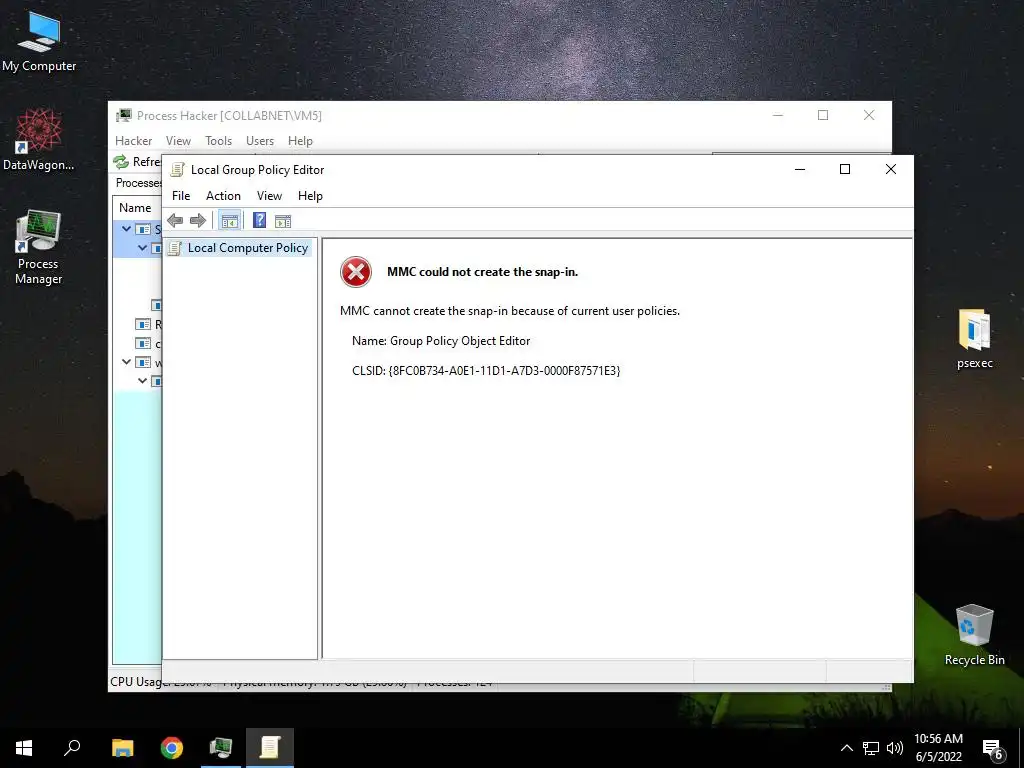This screenshot has width=1024, height=768.
Task: Click the Windows Start button
Action: [24, 748]
